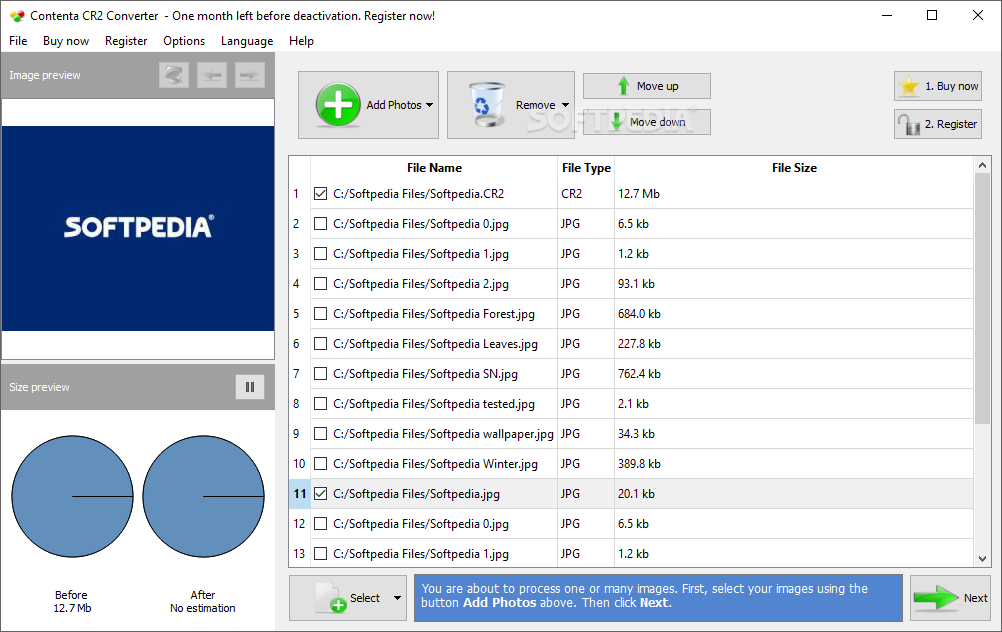Click the previous image arrow in Image preview
Image resolution: width=1002 pixels, height=632 pixels.
tap(212, 75)
